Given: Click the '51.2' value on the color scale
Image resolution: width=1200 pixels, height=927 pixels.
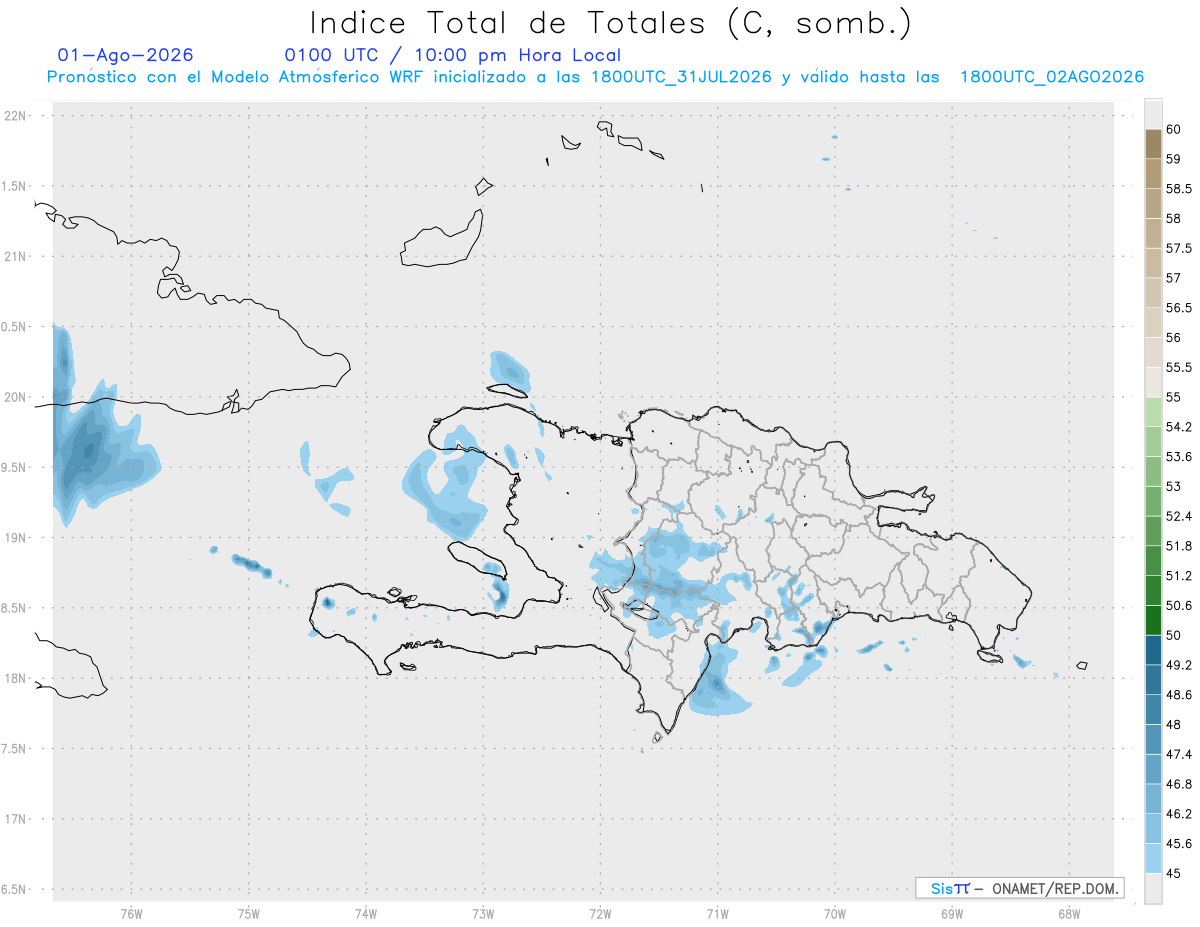Looking at the screenshot, I should (1178, 576).
